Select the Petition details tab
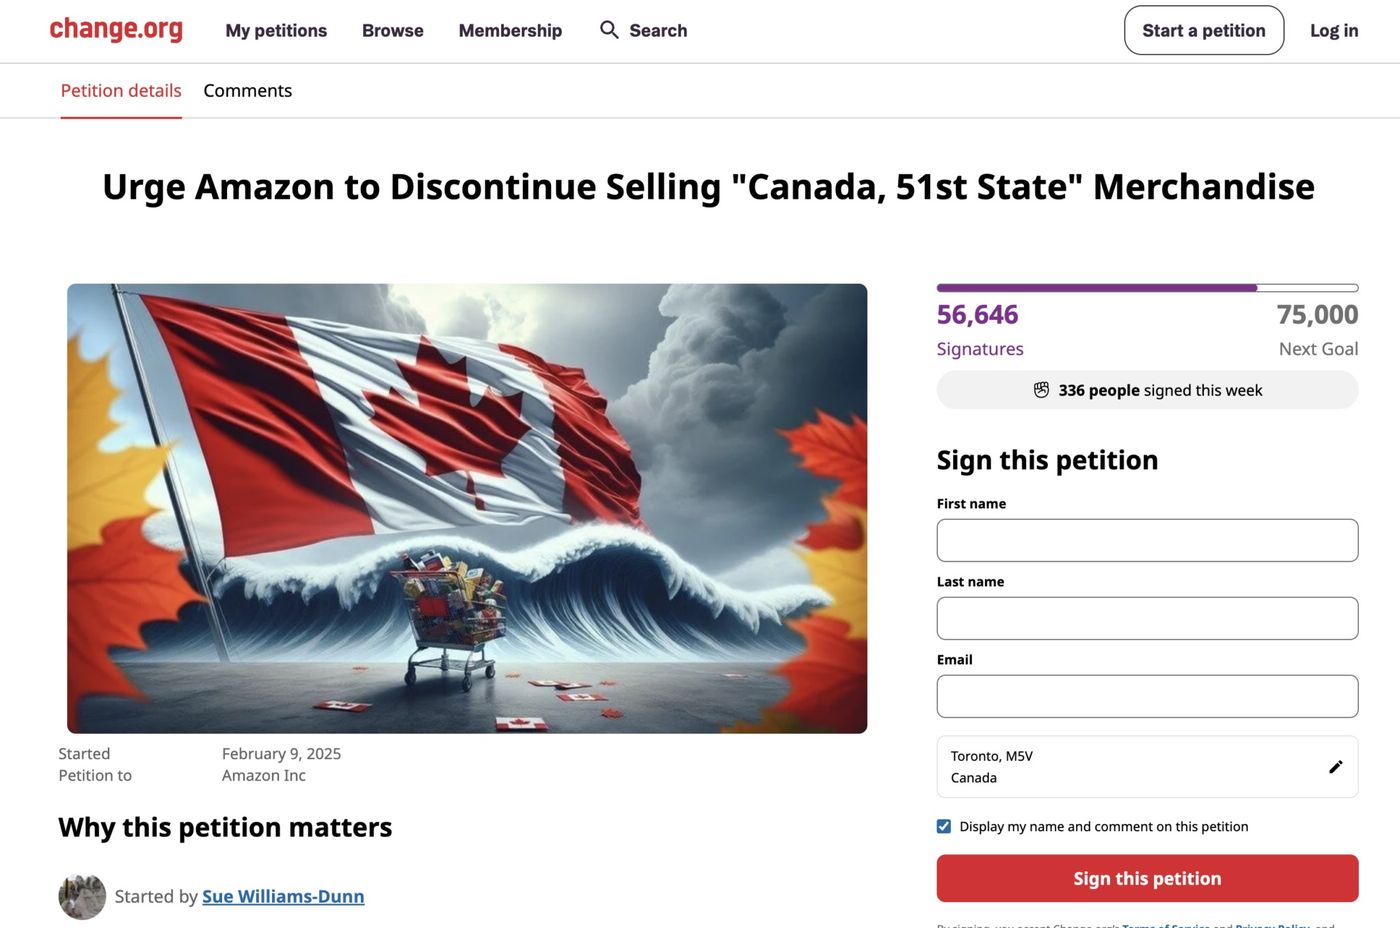This screenshot has width=1400, height=928. [x=120, y=90]
